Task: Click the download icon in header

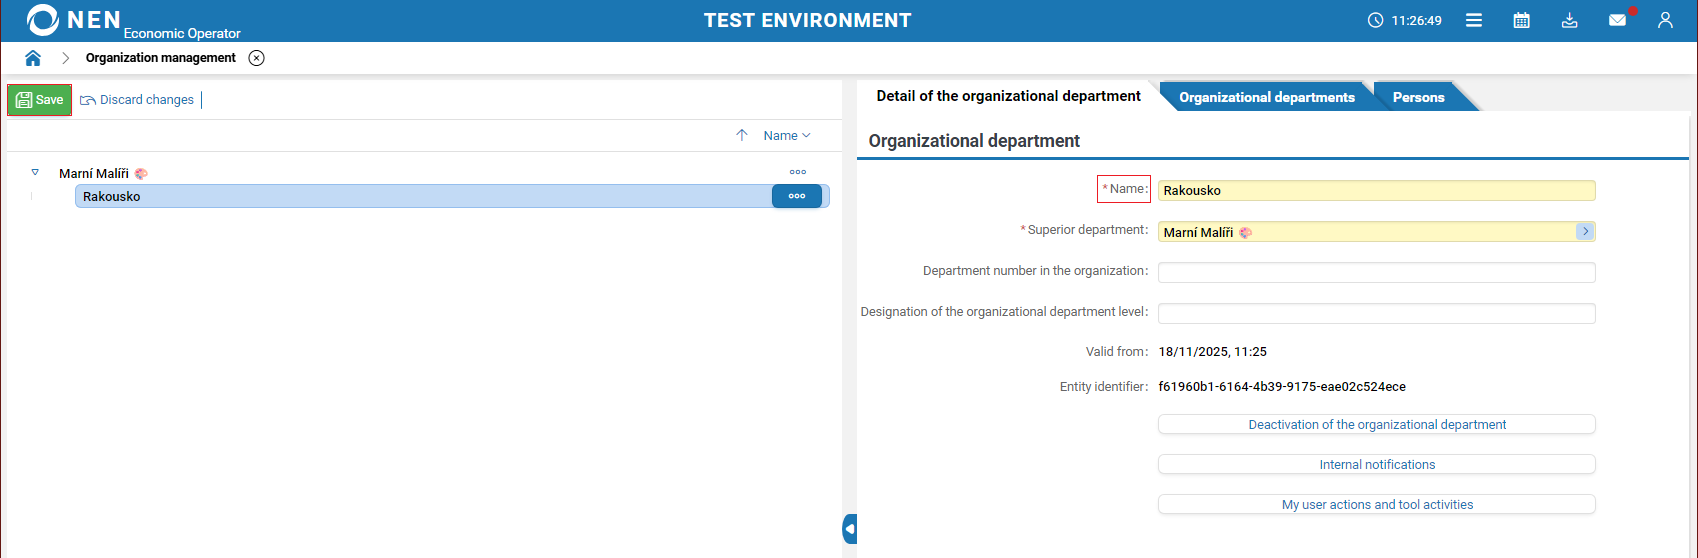Action: (1570, 20)
